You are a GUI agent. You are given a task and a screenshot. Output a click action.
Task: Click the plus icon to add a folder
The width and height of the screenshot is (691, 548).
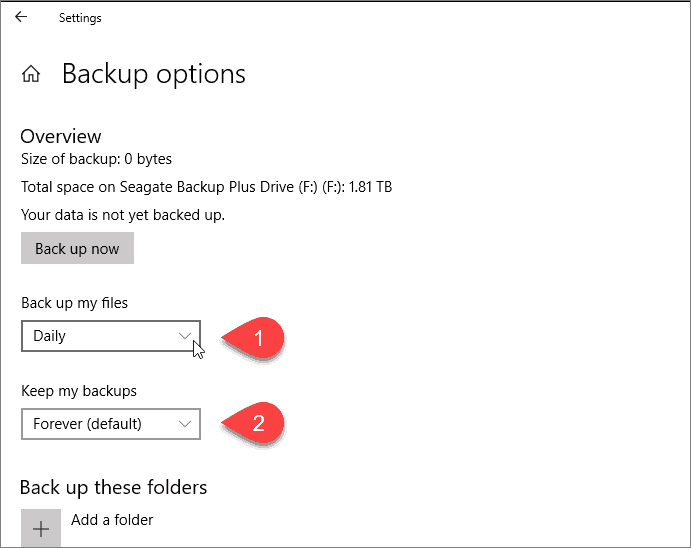41,528
